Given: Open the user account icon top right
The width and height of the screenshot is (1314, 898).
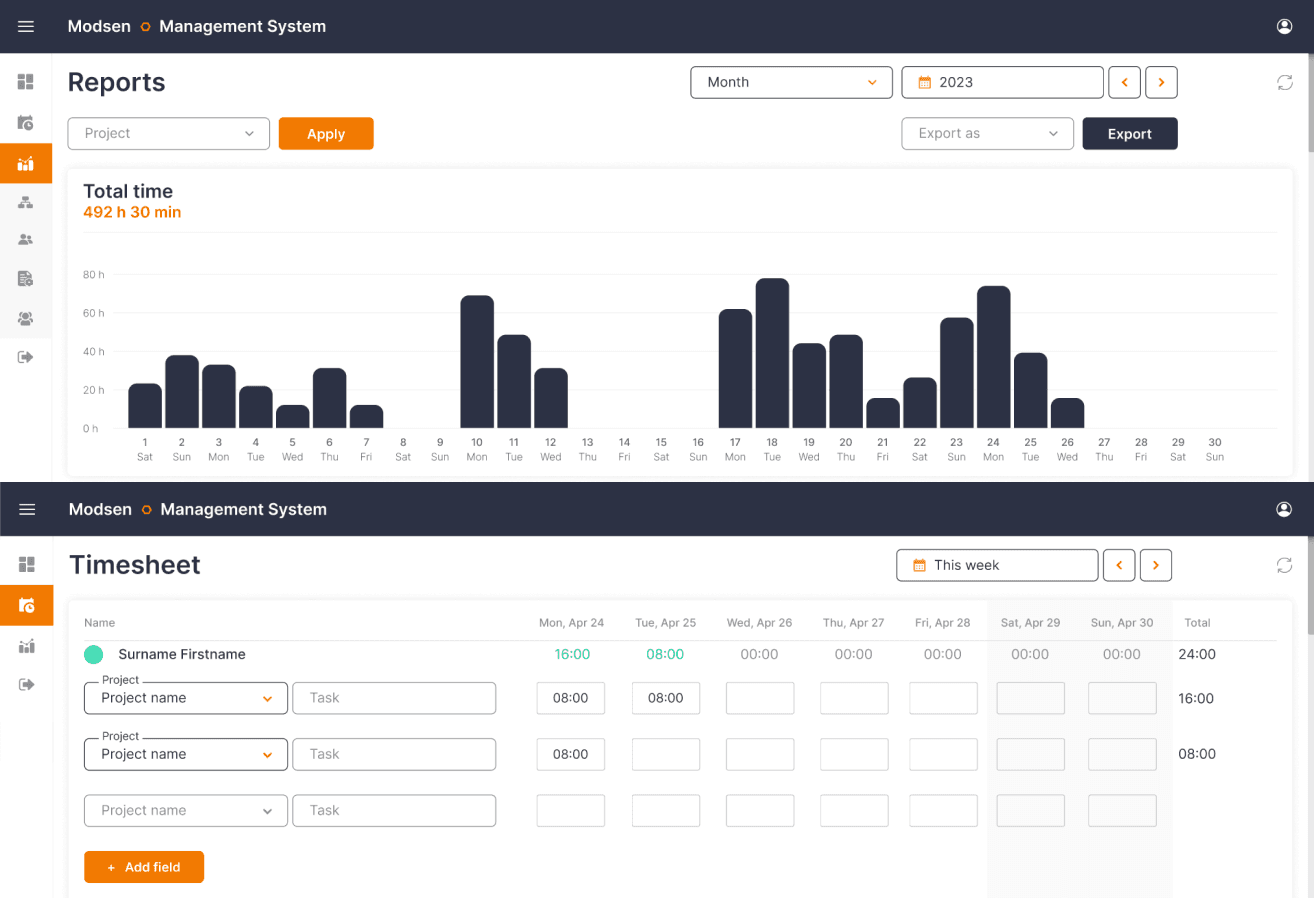Looking at the screenshot, I should (x=1284, y=26).
